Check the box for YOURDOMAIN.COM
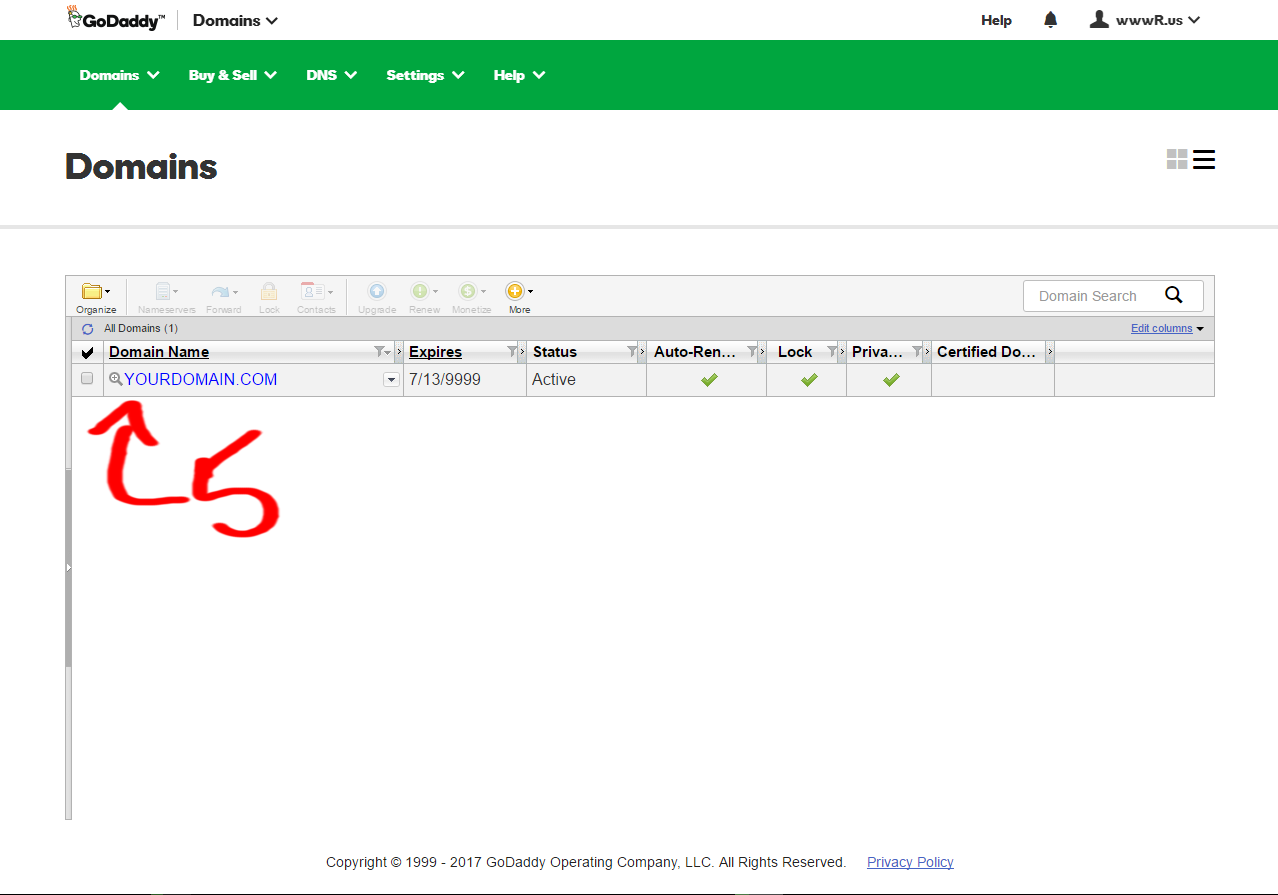The image size is (1278, 895). [x=87, y=379]
